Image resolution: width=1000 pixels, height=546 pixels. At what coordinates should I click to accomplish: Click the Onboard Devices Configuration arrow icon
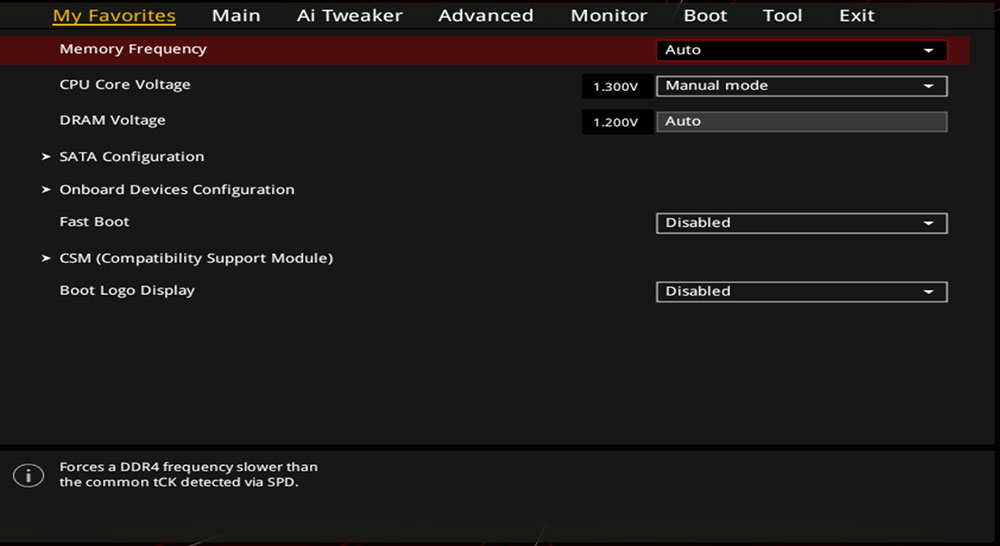[46, 189]
